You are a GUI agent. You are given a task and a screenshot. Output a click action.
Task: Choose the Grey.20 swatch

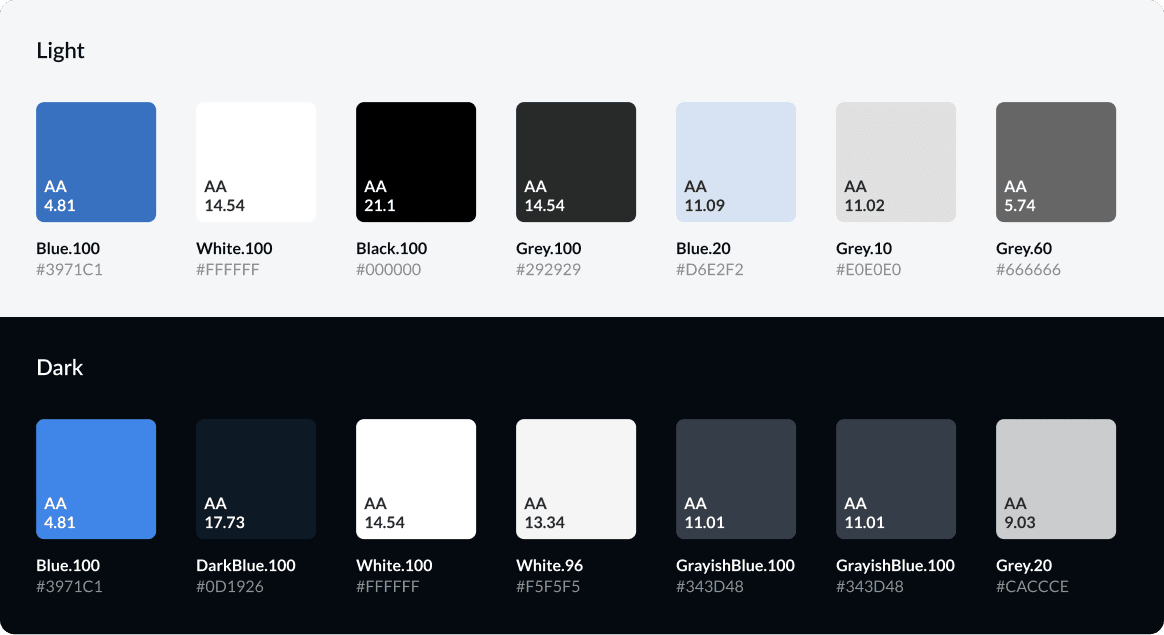(x=1056, y=479)
